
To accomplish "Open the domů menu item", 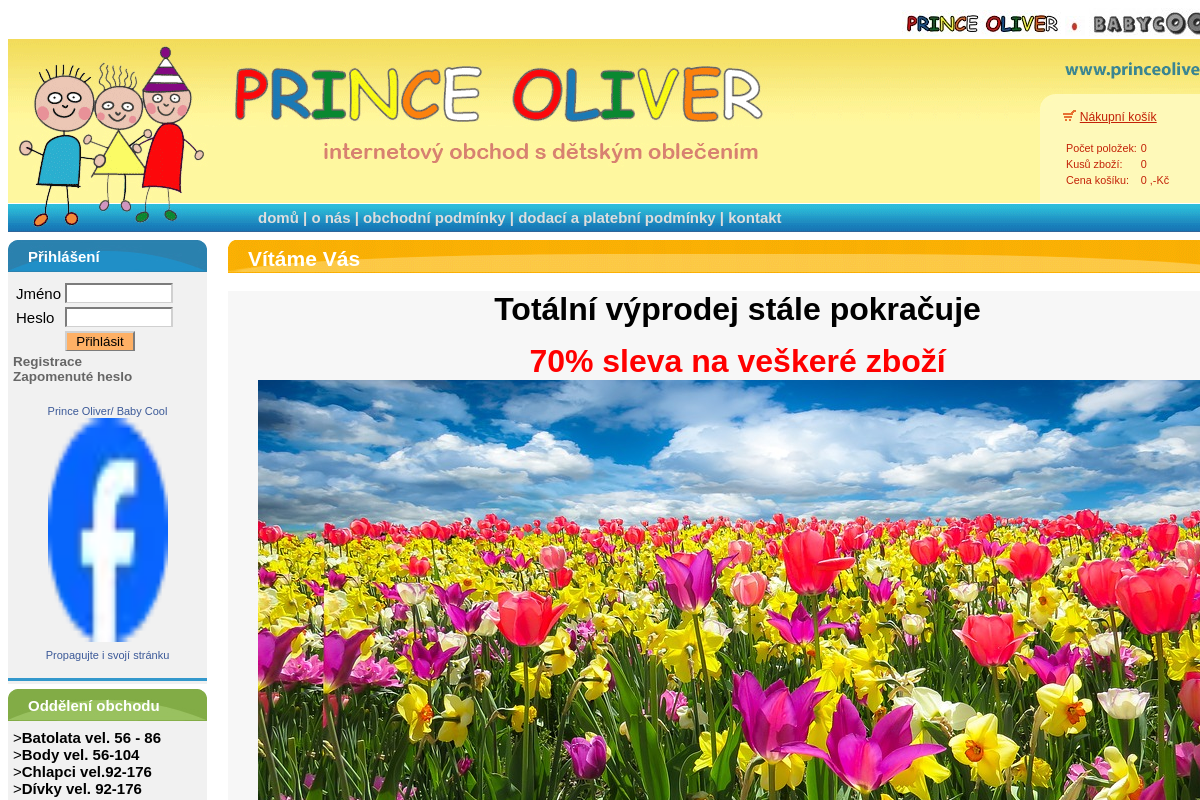I will pos(277,217).
